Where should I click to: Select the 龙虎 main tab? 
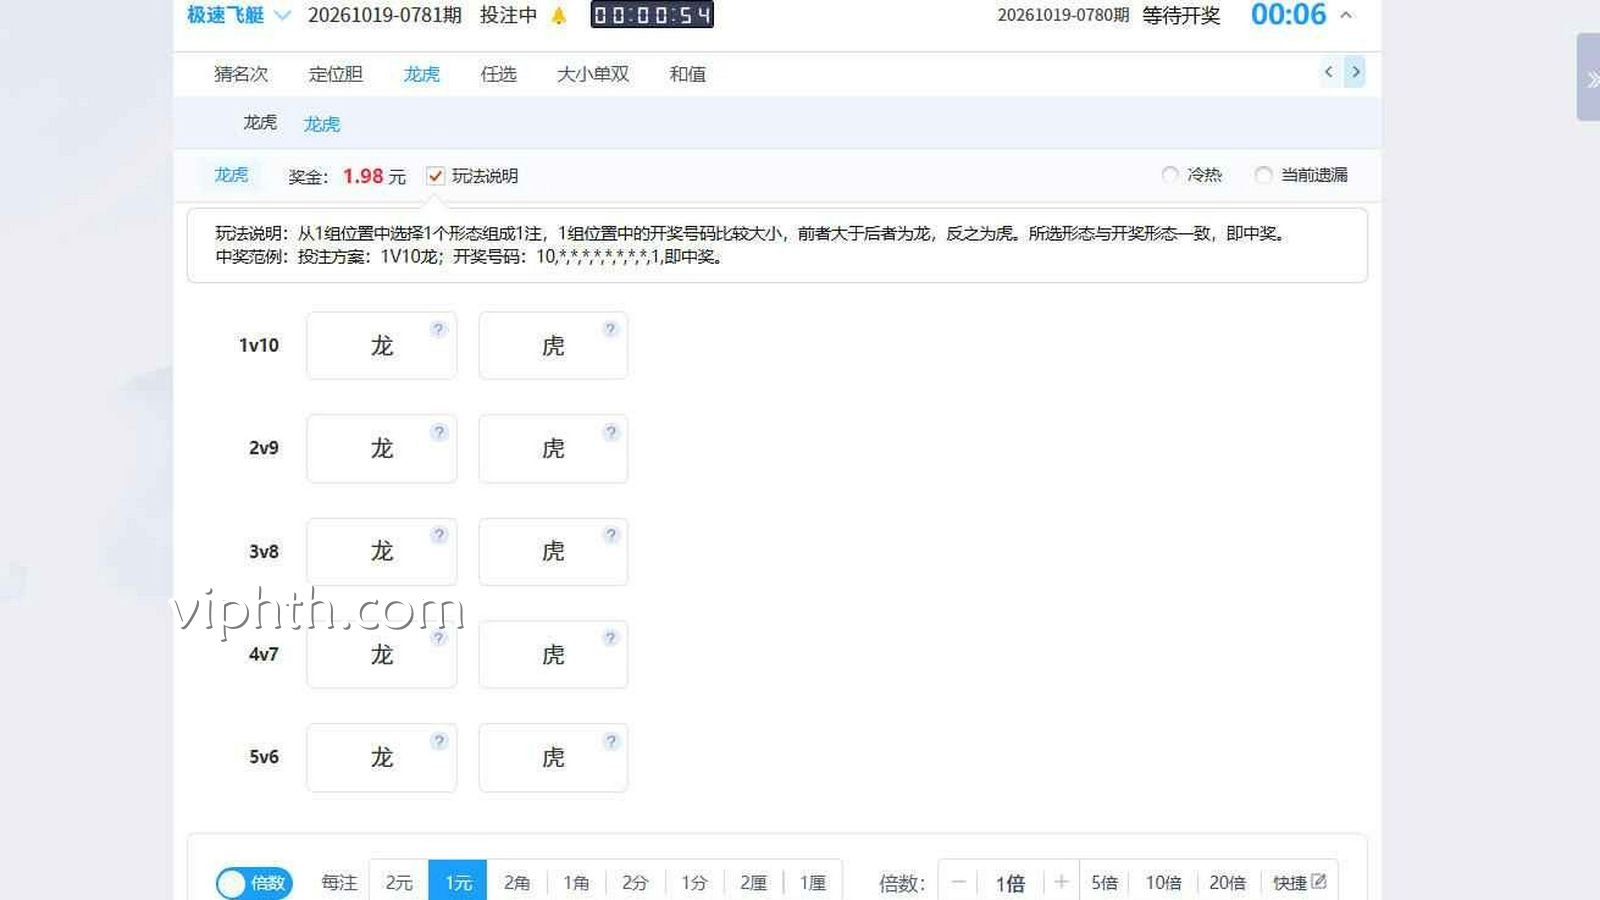[x=422, y=74]
